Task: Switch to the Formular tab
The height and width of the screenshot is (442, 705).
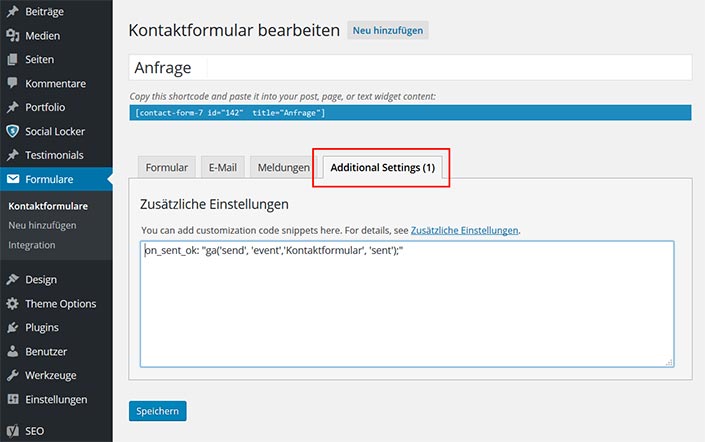Action: tap(167, 167)
